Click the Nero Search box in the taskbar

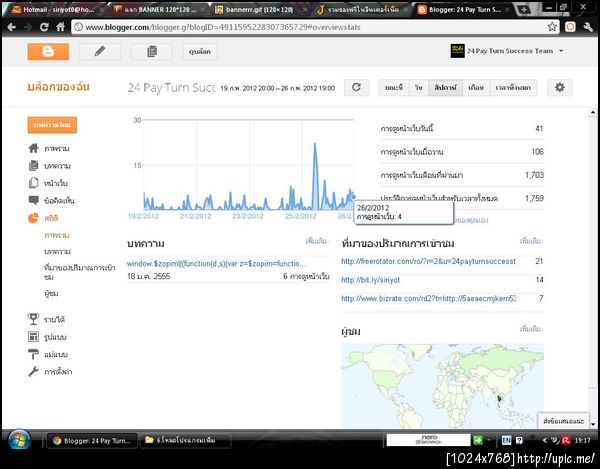428,440
